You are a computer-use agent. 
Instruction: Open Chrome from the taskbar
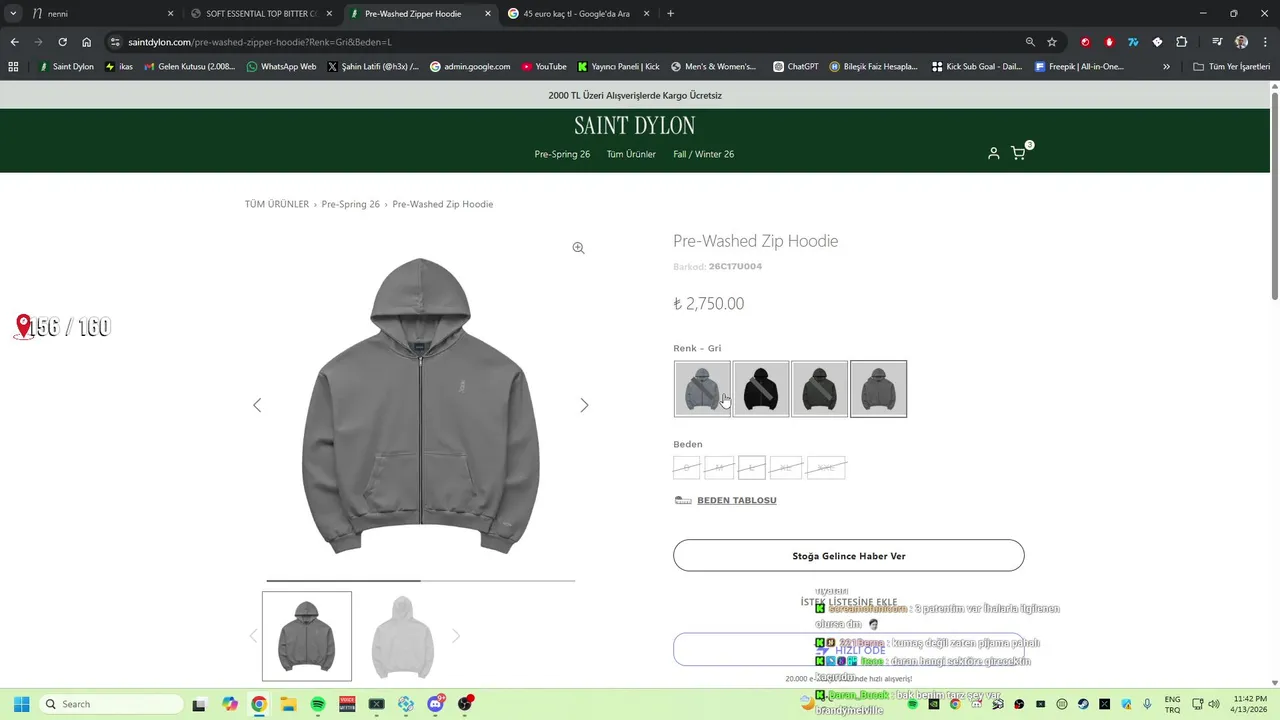pyautogui.click(x=259, y=704)
